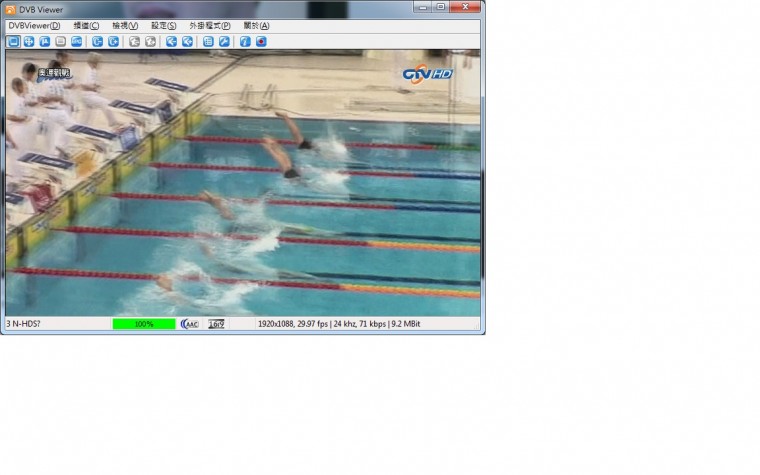Click the 16:9 aspect ratio indicator
The image size is (760, 475).
[x=216, y=324]
